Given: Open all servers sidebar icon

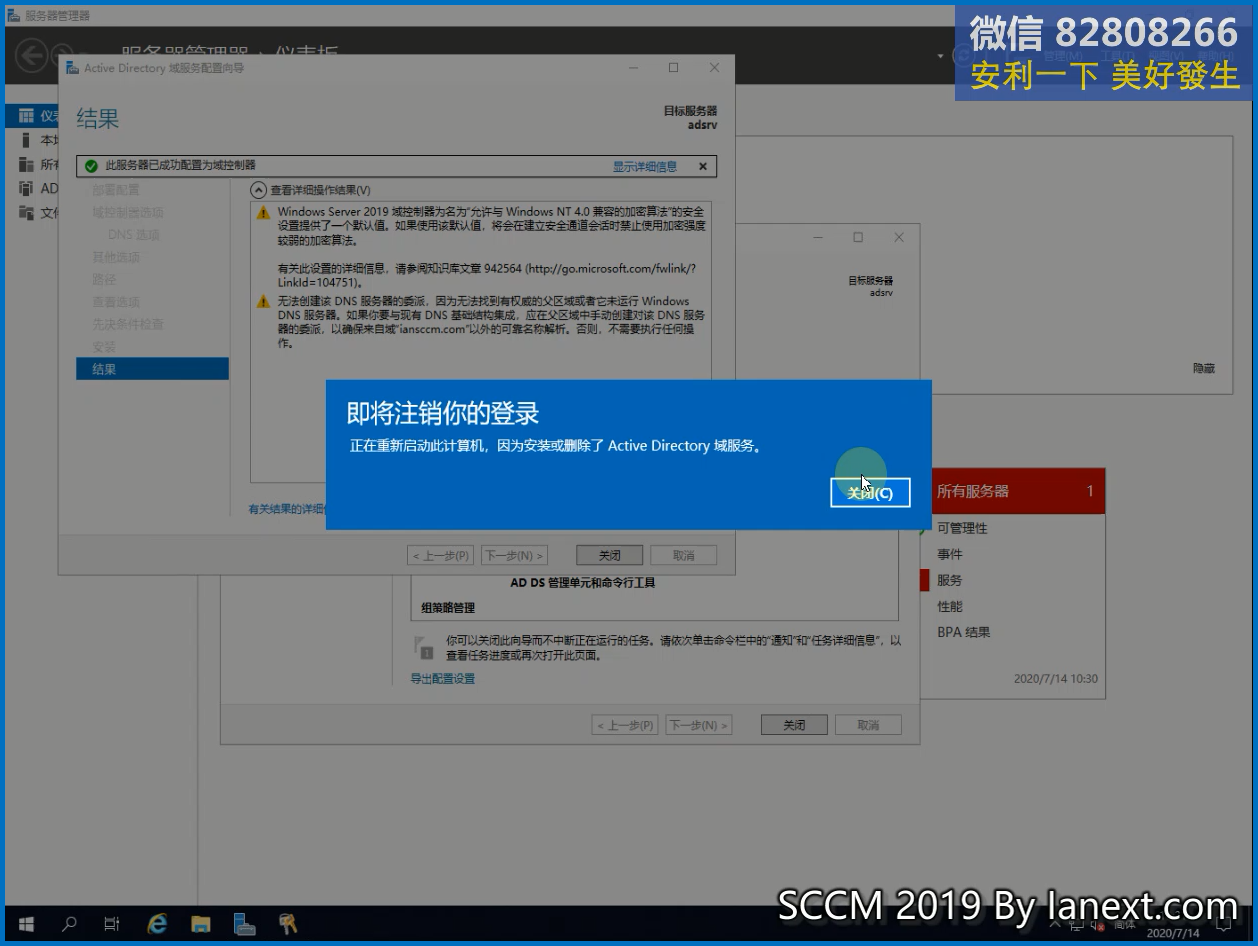Looking at the screenshot, I should point(26,164).
